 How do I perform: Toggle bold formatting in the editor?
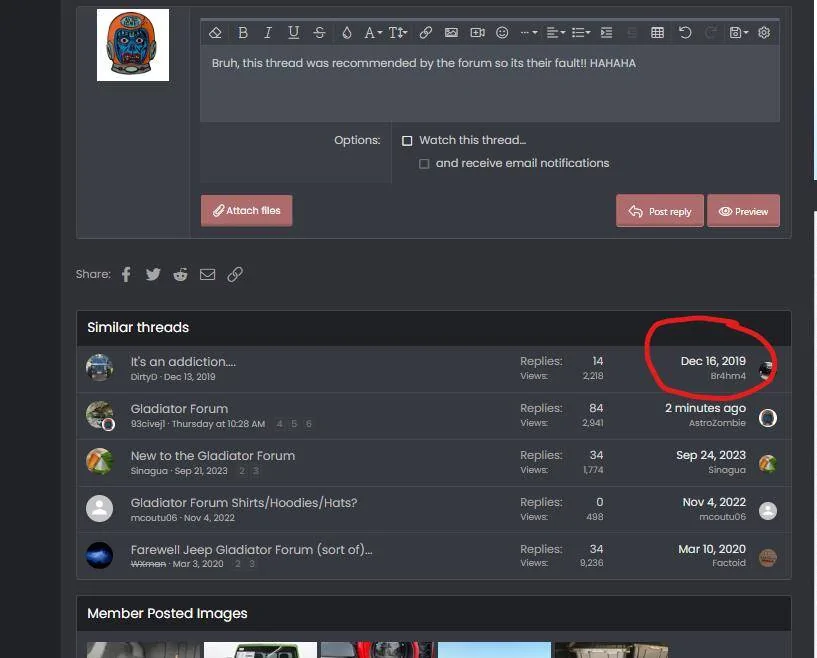coord(242,33)
